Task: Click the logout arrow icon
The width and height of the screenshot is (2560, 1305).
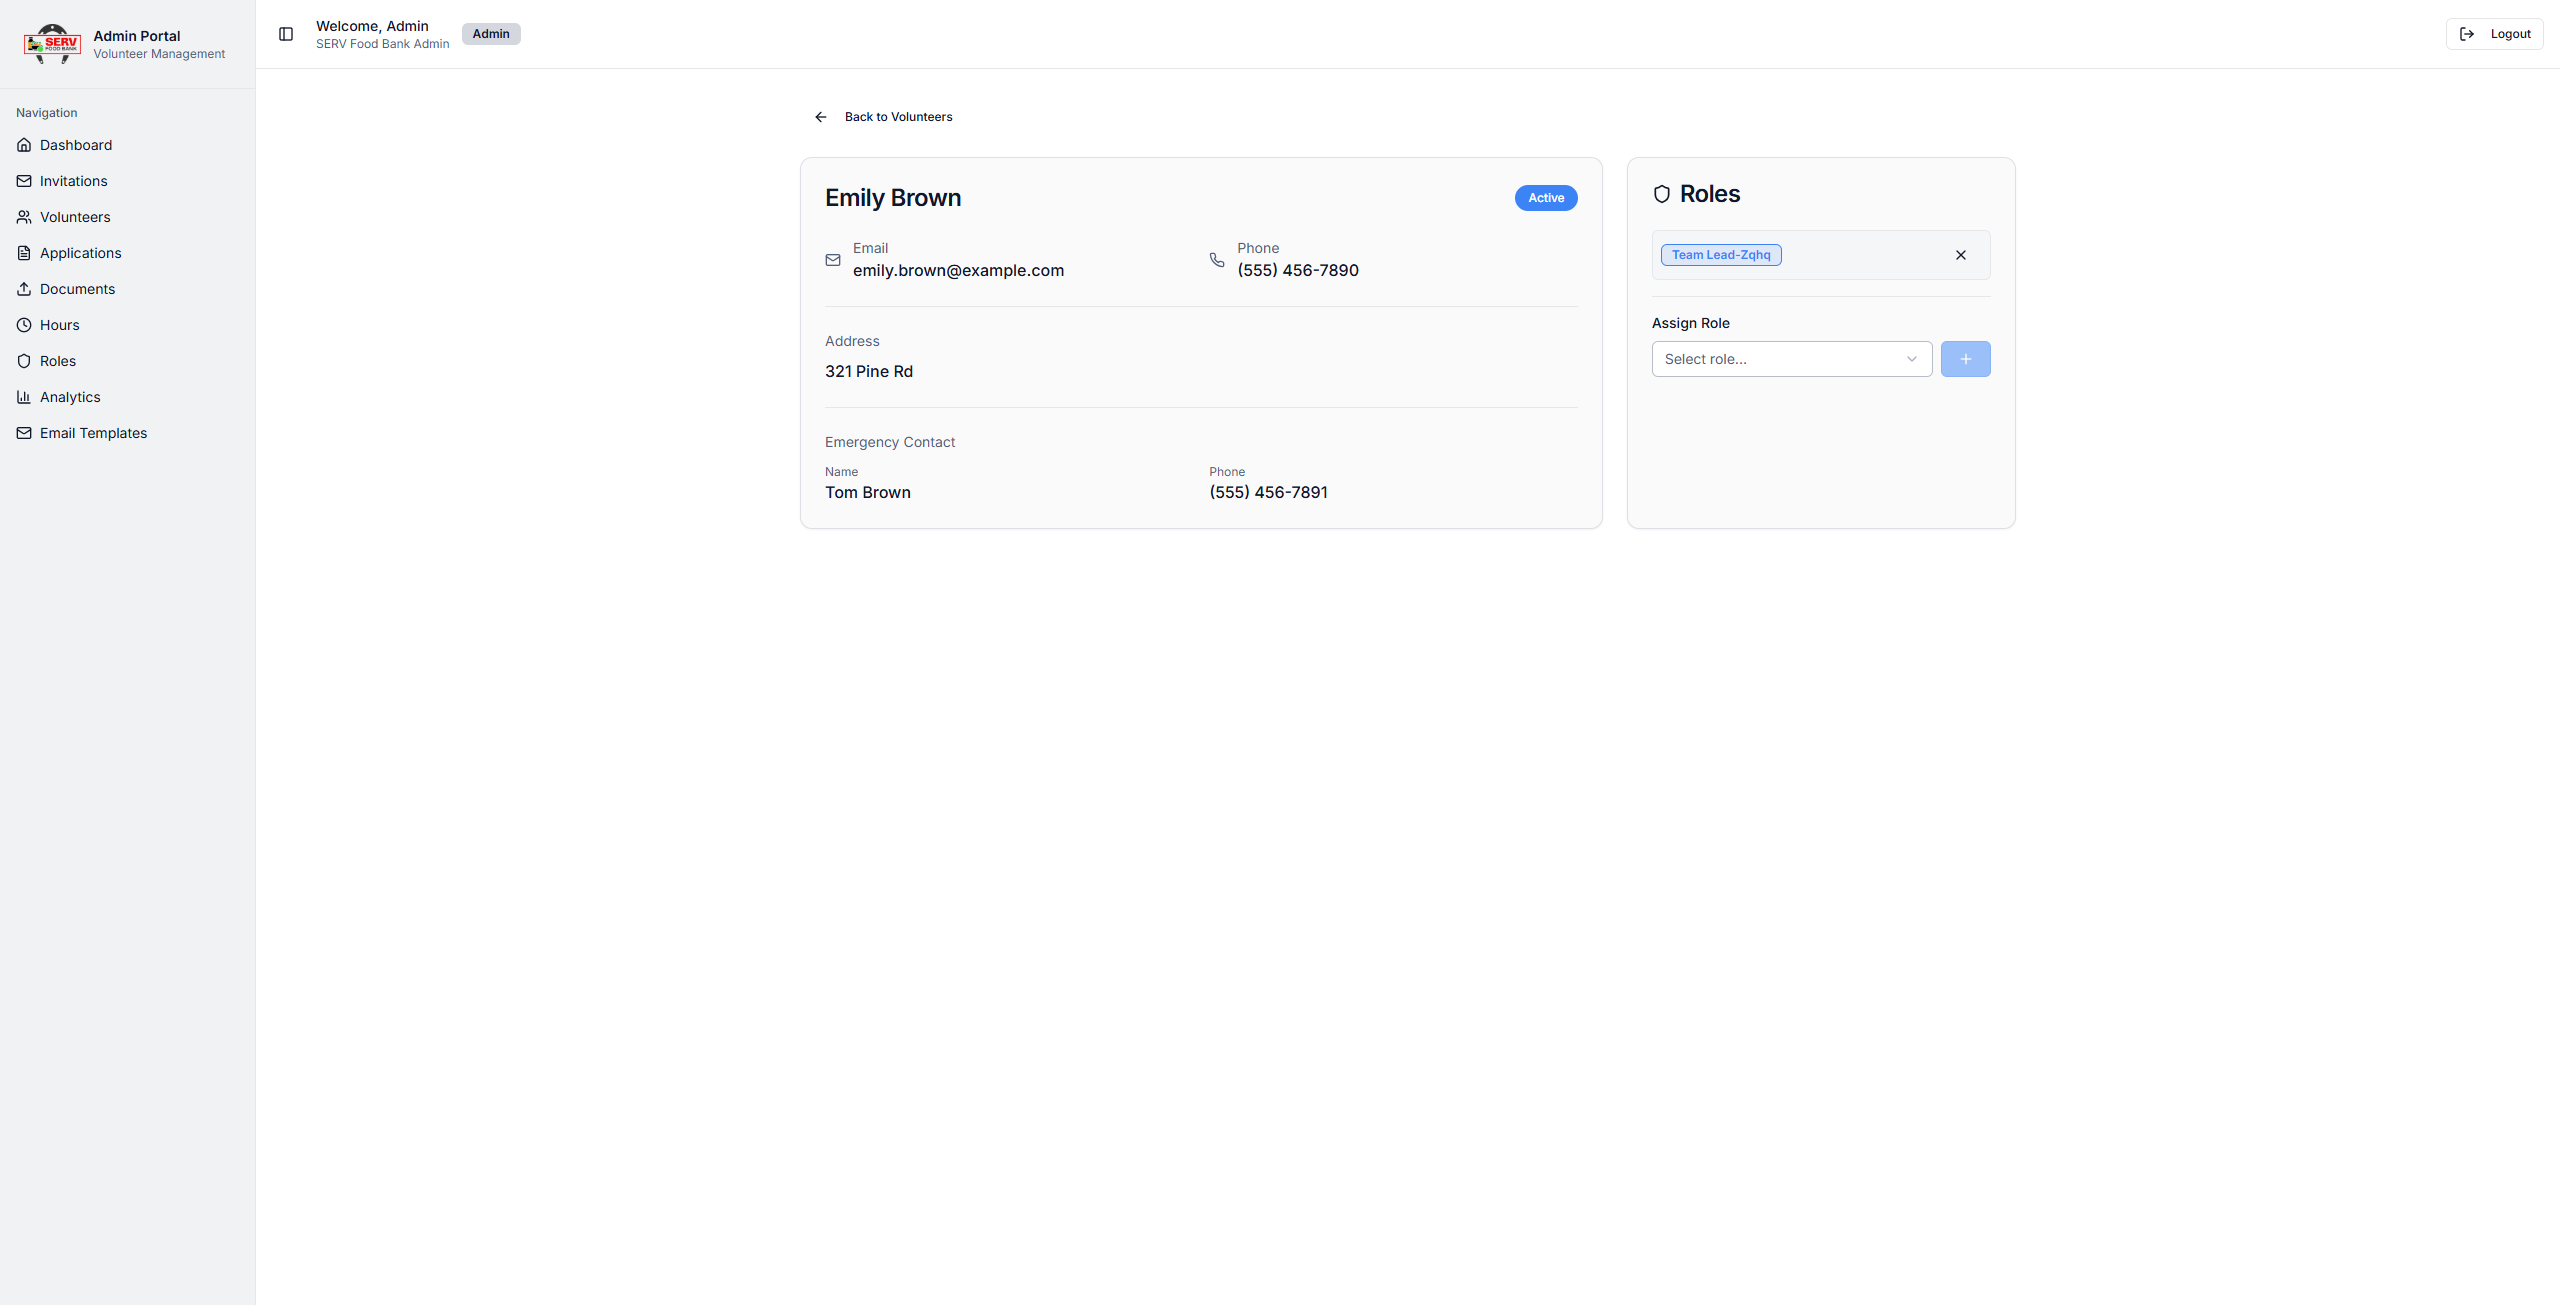Action: point(2467,34)
